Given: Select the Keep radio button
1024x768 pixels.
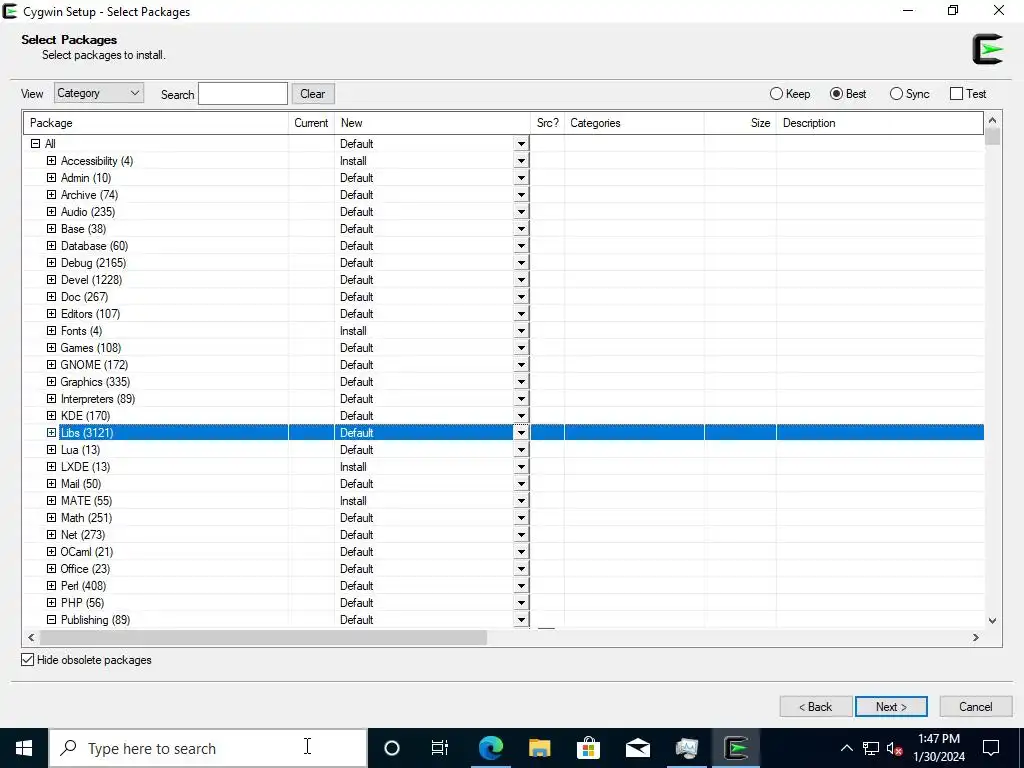Looking at the screenshot, I should click(x=776, y=93).
